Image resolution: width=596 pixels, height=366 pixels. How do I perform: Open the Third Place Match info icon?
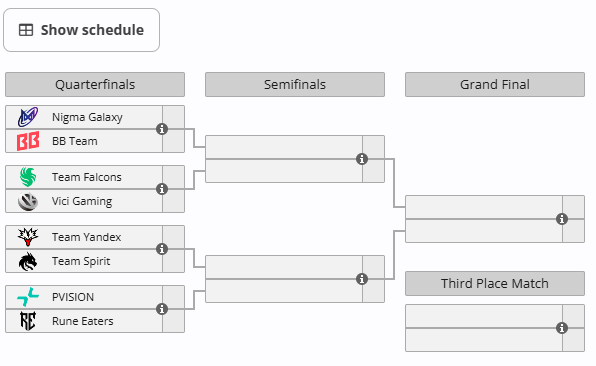pos(562,328)
